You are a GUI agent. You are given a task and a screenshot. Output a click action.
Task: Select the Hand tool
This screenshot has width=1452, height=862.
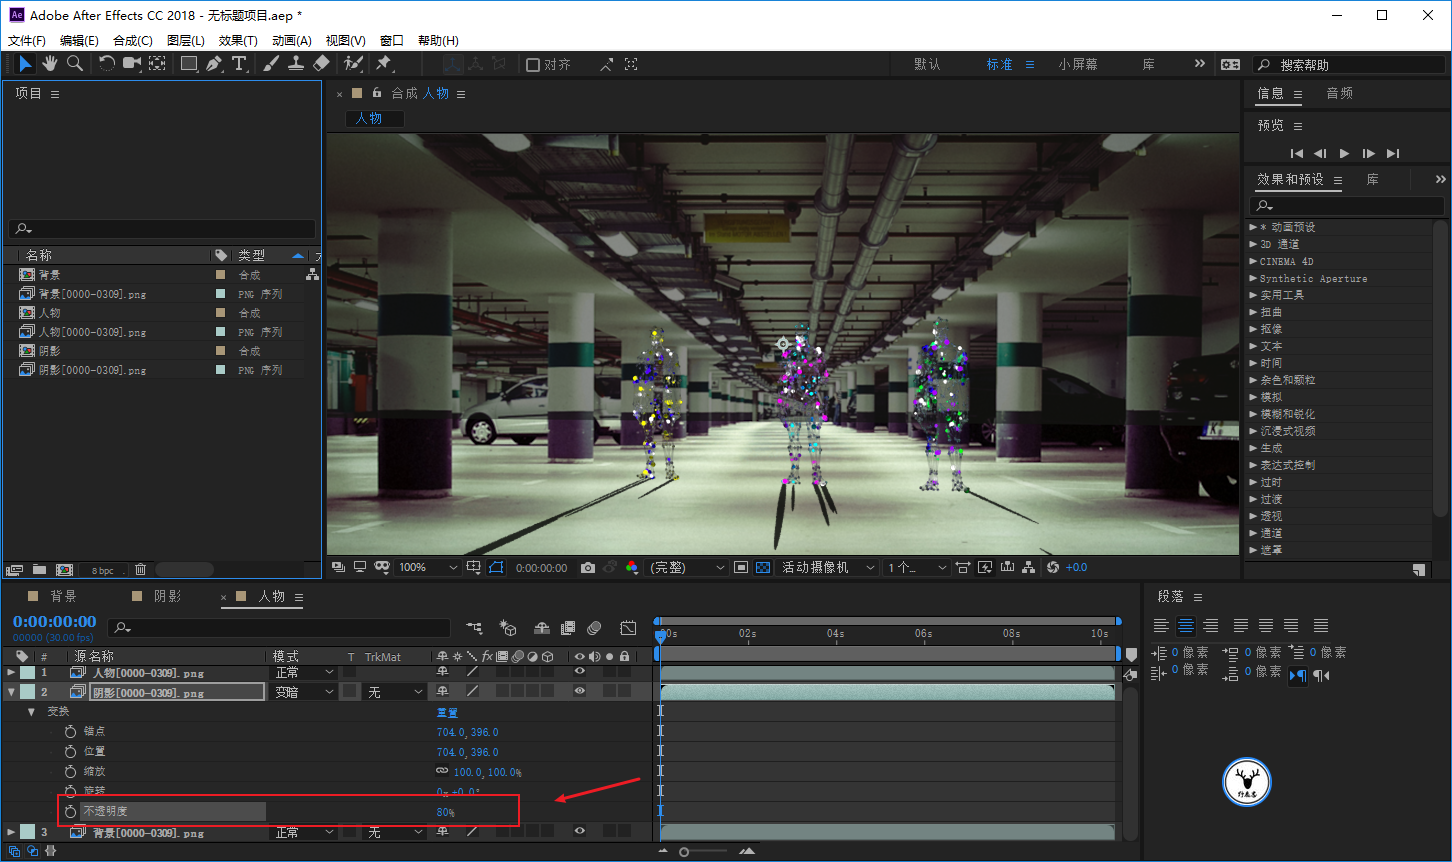click(50, 64)
